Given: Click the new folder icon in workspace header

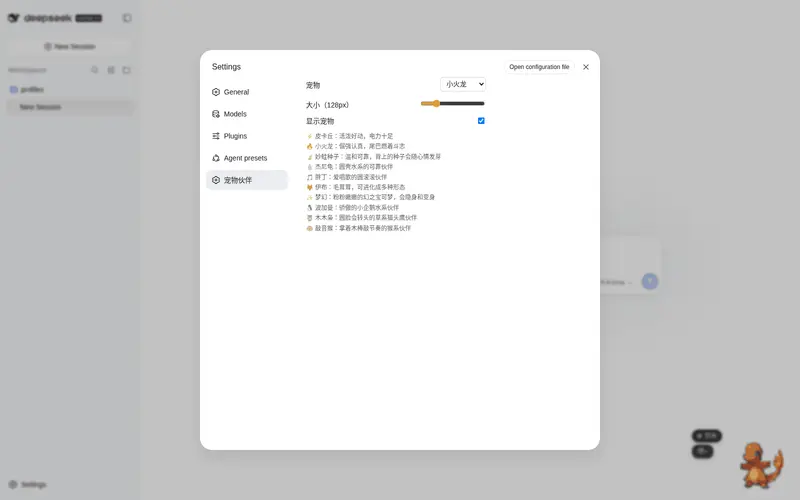Looking at the screenshot, I should [x=127, y=70].
